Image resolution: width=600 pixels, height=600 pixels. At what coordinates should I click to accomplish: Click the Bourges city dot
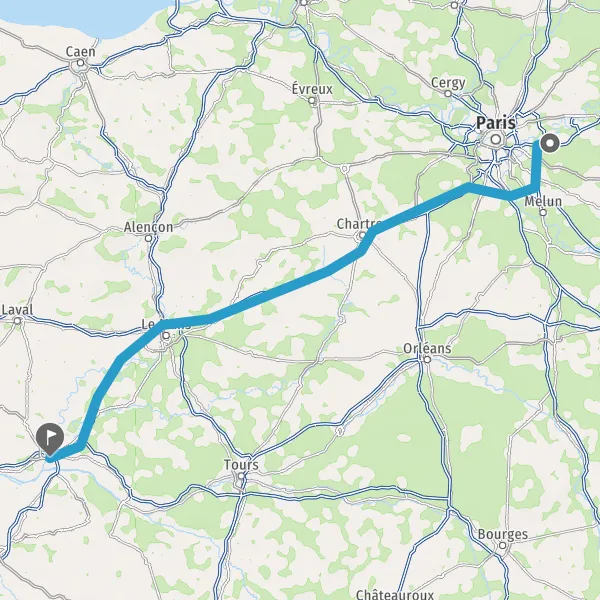click(x=503, y=545)
